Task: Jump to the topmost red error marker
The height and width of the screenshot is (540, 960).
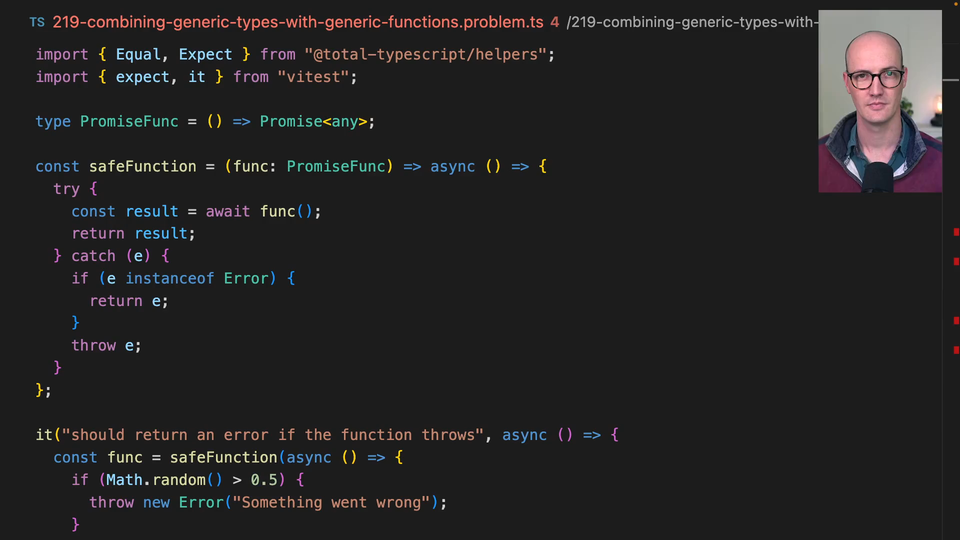Action: click(956, 232)
